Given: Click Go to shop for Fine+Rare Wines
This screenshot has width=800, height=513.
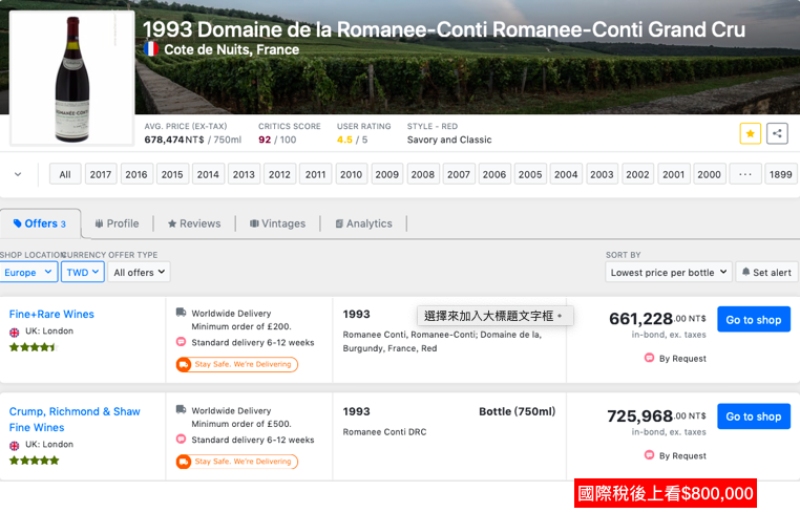Looking at the screenshot, I should point(754,320).
